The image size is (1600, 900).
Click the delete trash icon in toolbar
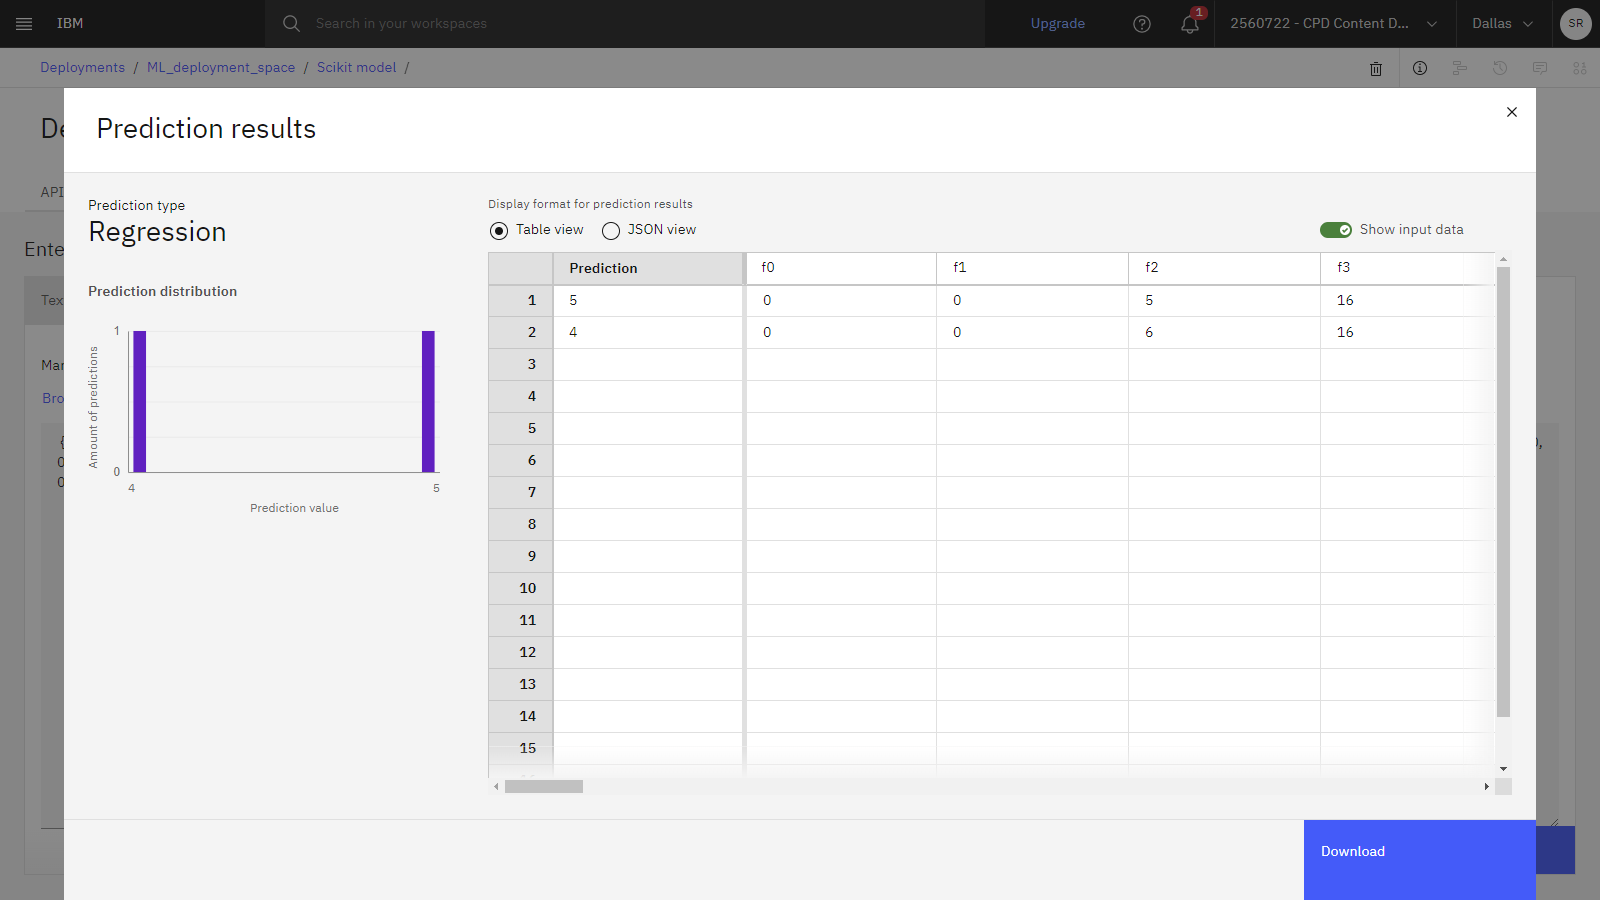point(1376,68)
